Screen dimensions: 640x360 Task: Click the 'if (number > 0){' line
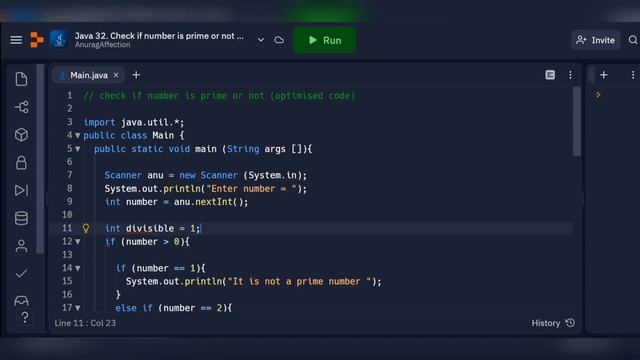(x=147, y=242)
